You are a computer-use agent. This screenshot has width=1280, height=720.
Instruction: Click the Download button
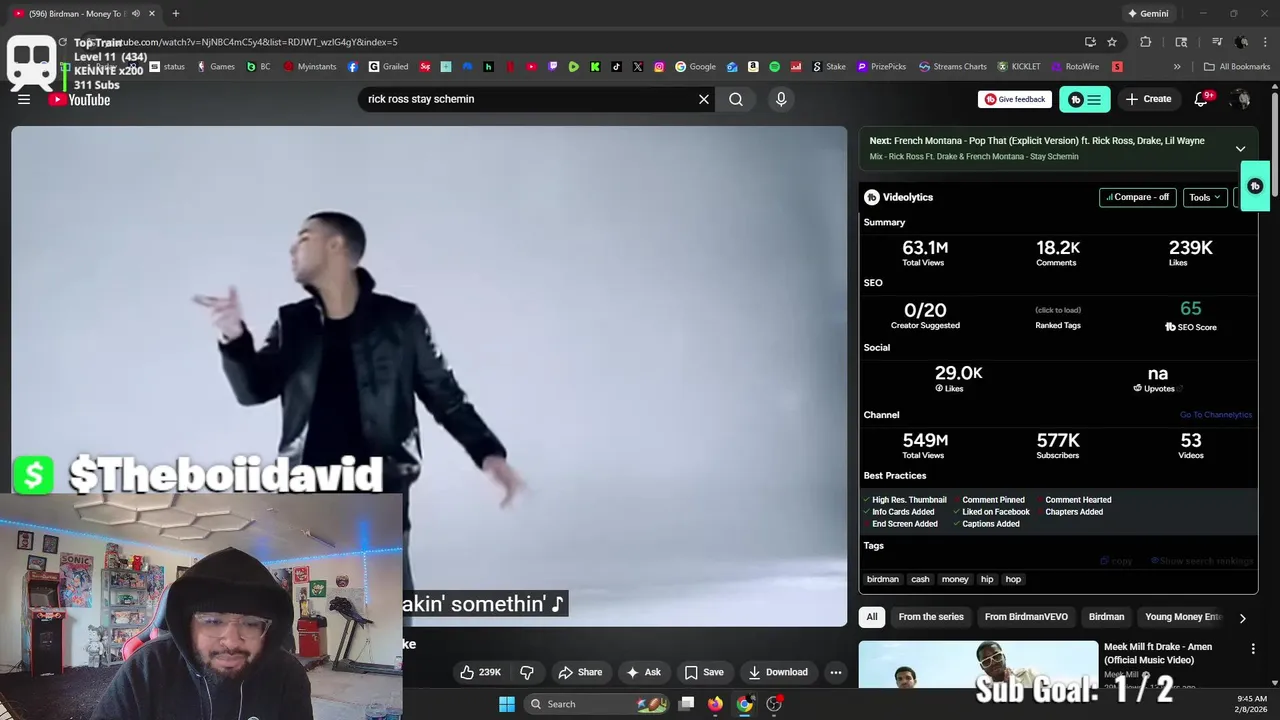pyautogui.click(x=778, y=672)
